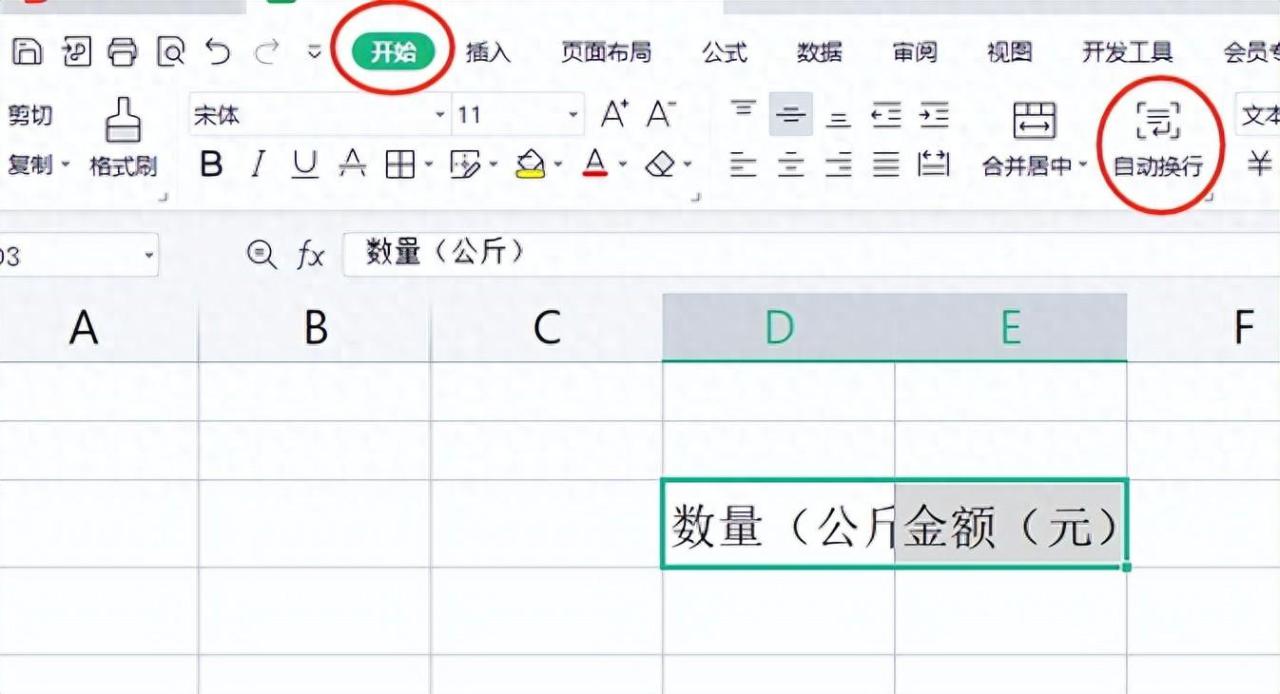The image size is (1280, 694).
Task: Select column D header
Action: point(779,327)
